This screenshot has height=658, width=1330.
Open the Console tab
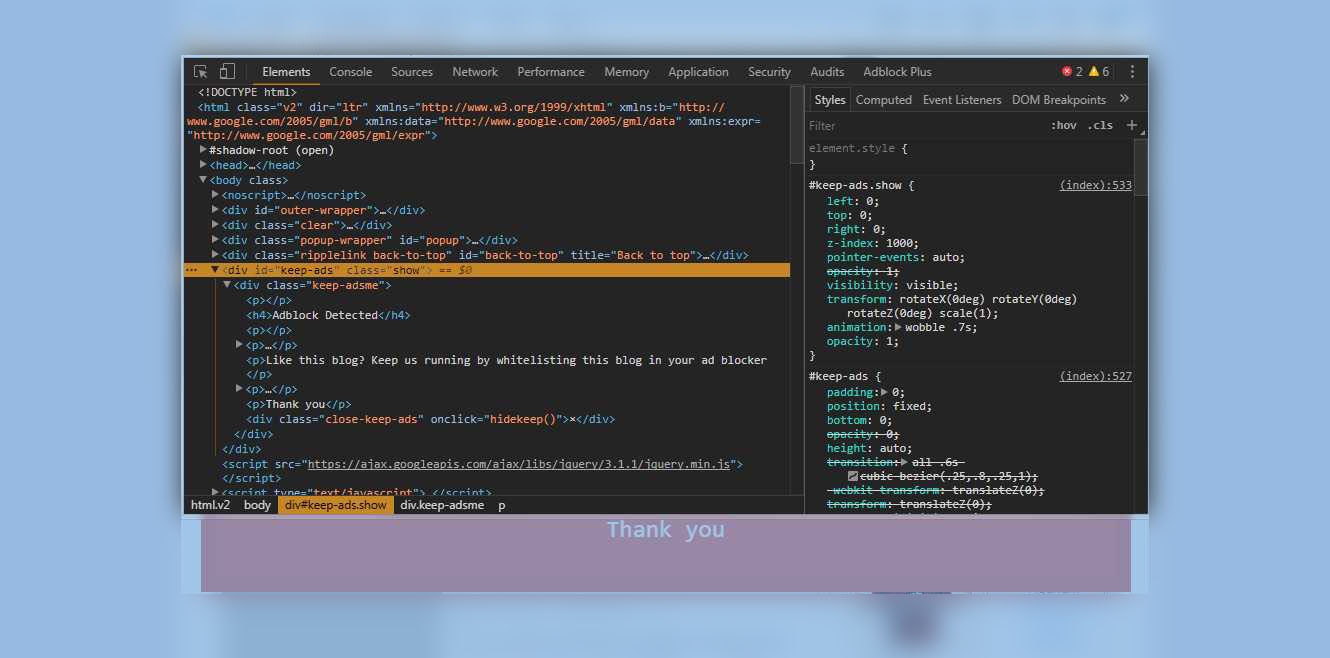[351, 72]
